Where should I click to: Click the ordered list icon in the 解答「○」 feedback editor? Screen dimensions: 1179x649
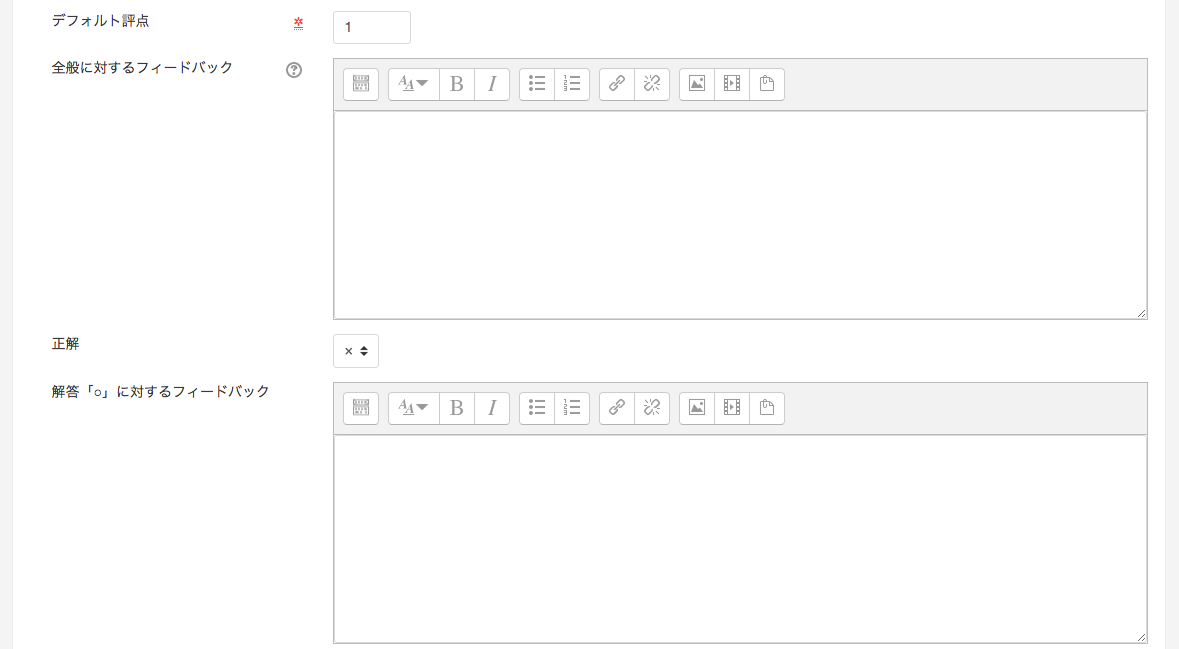tap(572, 408)
